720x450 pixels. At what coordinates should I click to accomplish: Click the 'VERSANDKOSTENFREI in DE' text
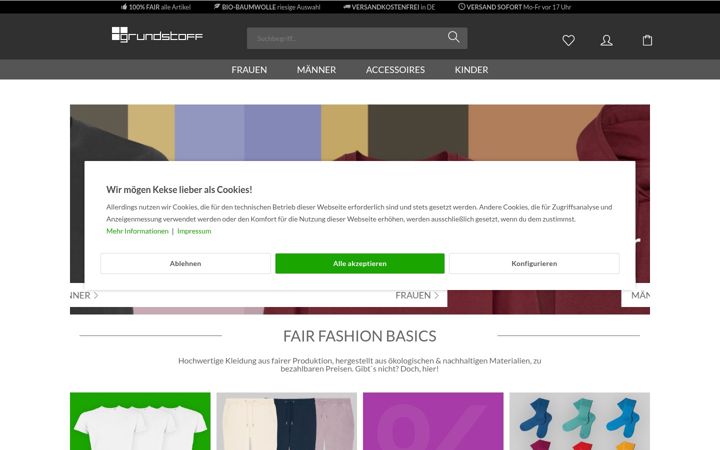(393, 7)
